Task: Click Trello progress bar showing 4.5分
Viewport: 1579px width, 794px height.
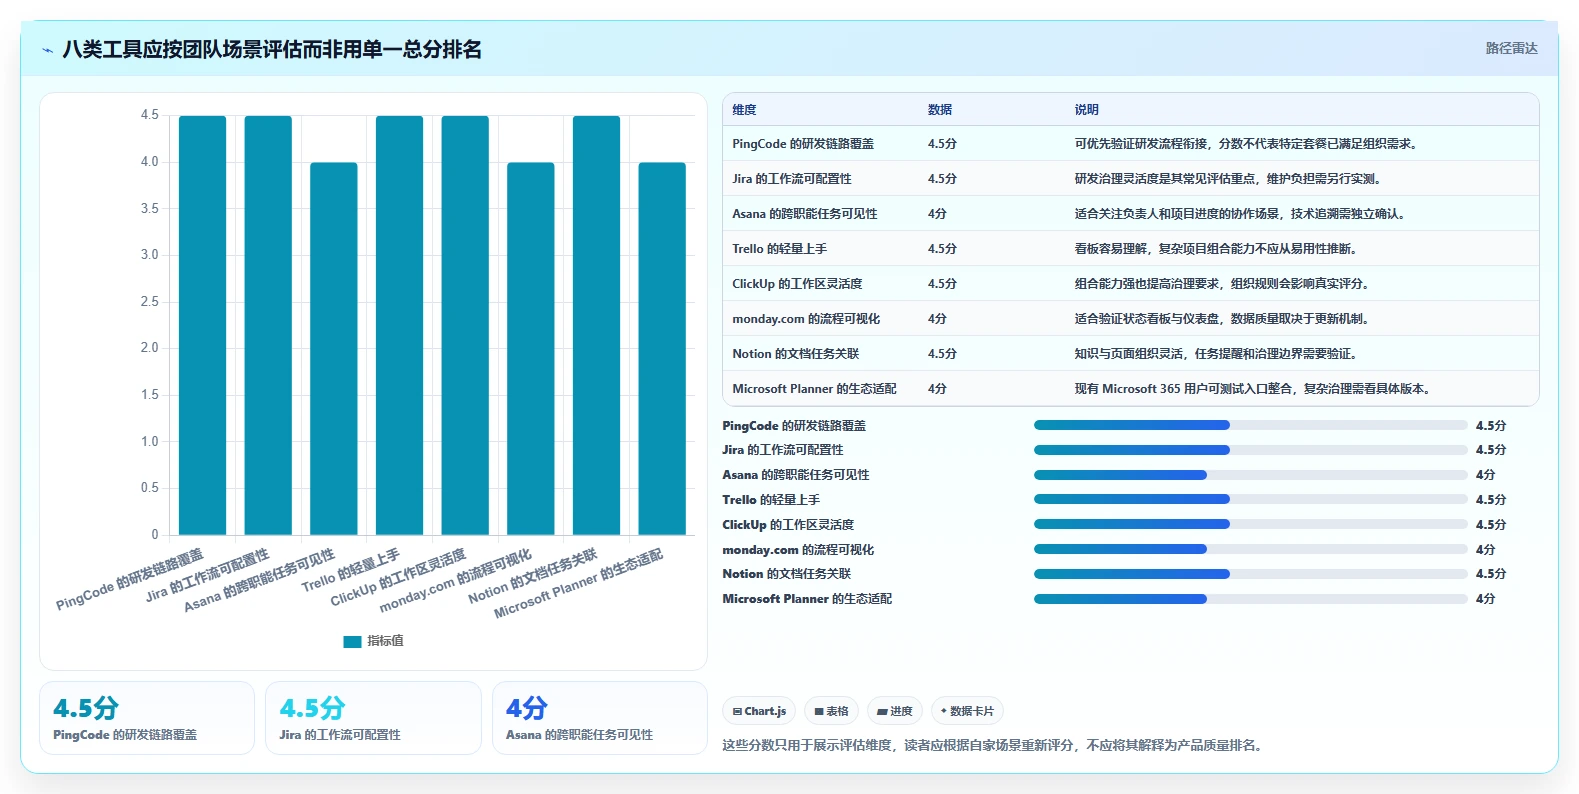Action: [1250, 499]
